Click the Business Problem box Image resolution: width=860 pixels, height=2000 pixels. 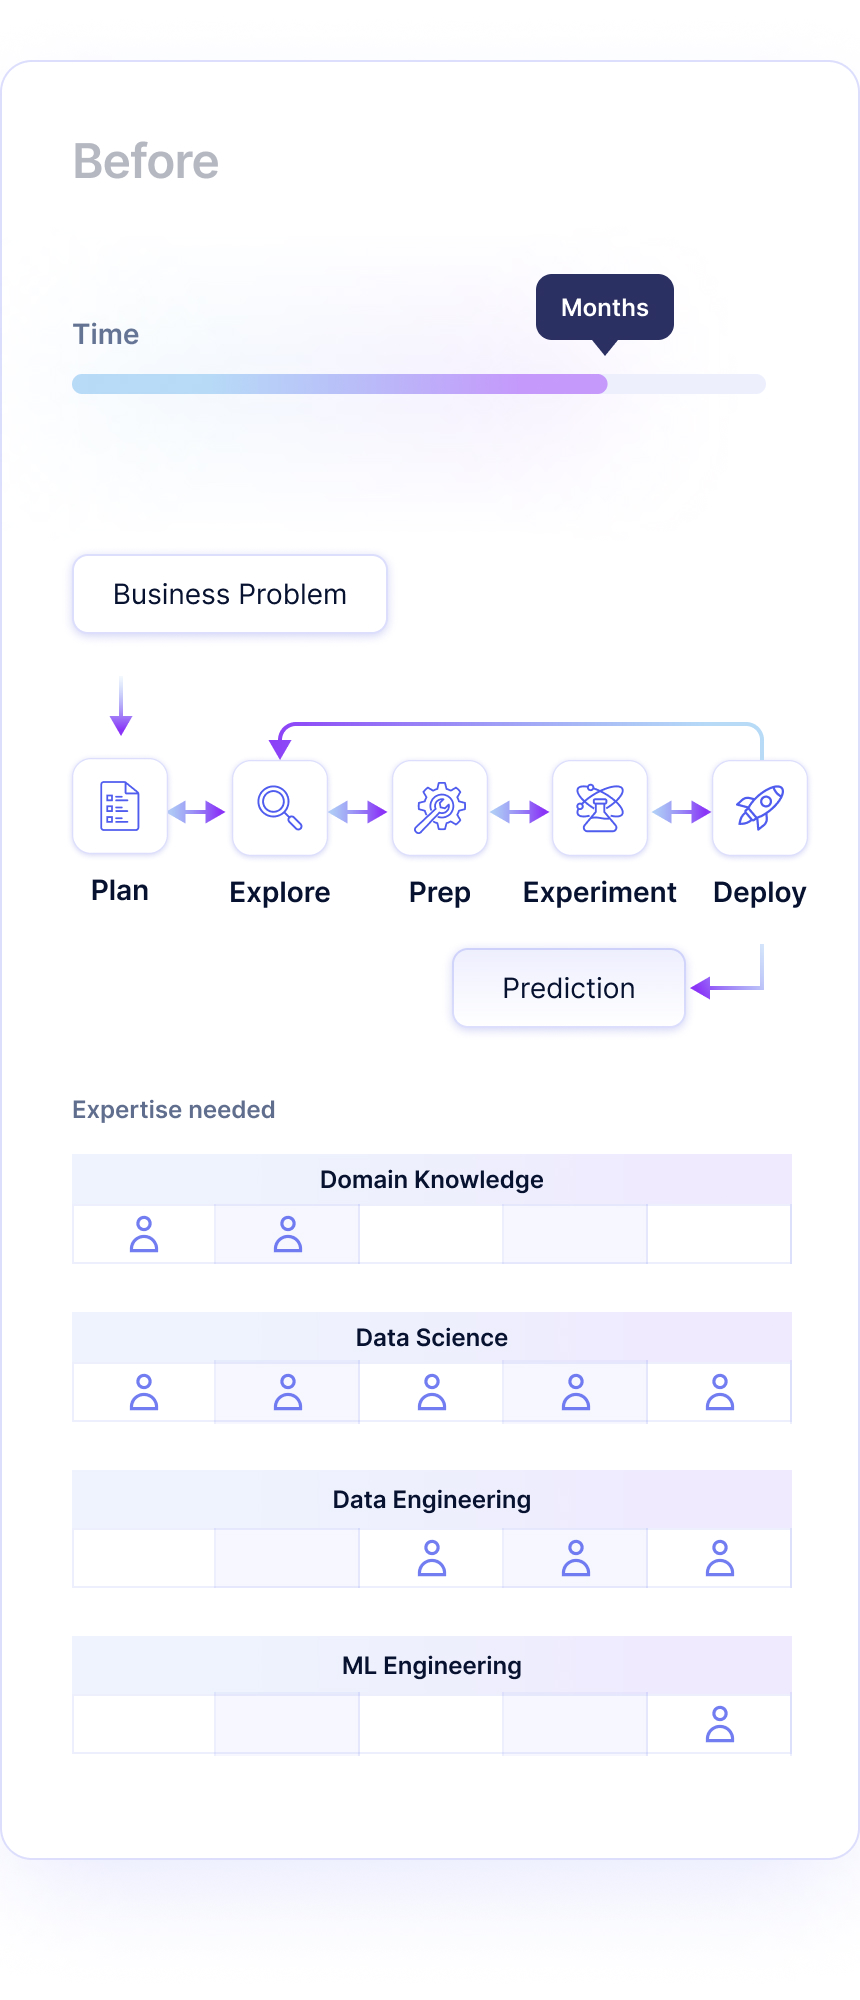coord(230,594)
